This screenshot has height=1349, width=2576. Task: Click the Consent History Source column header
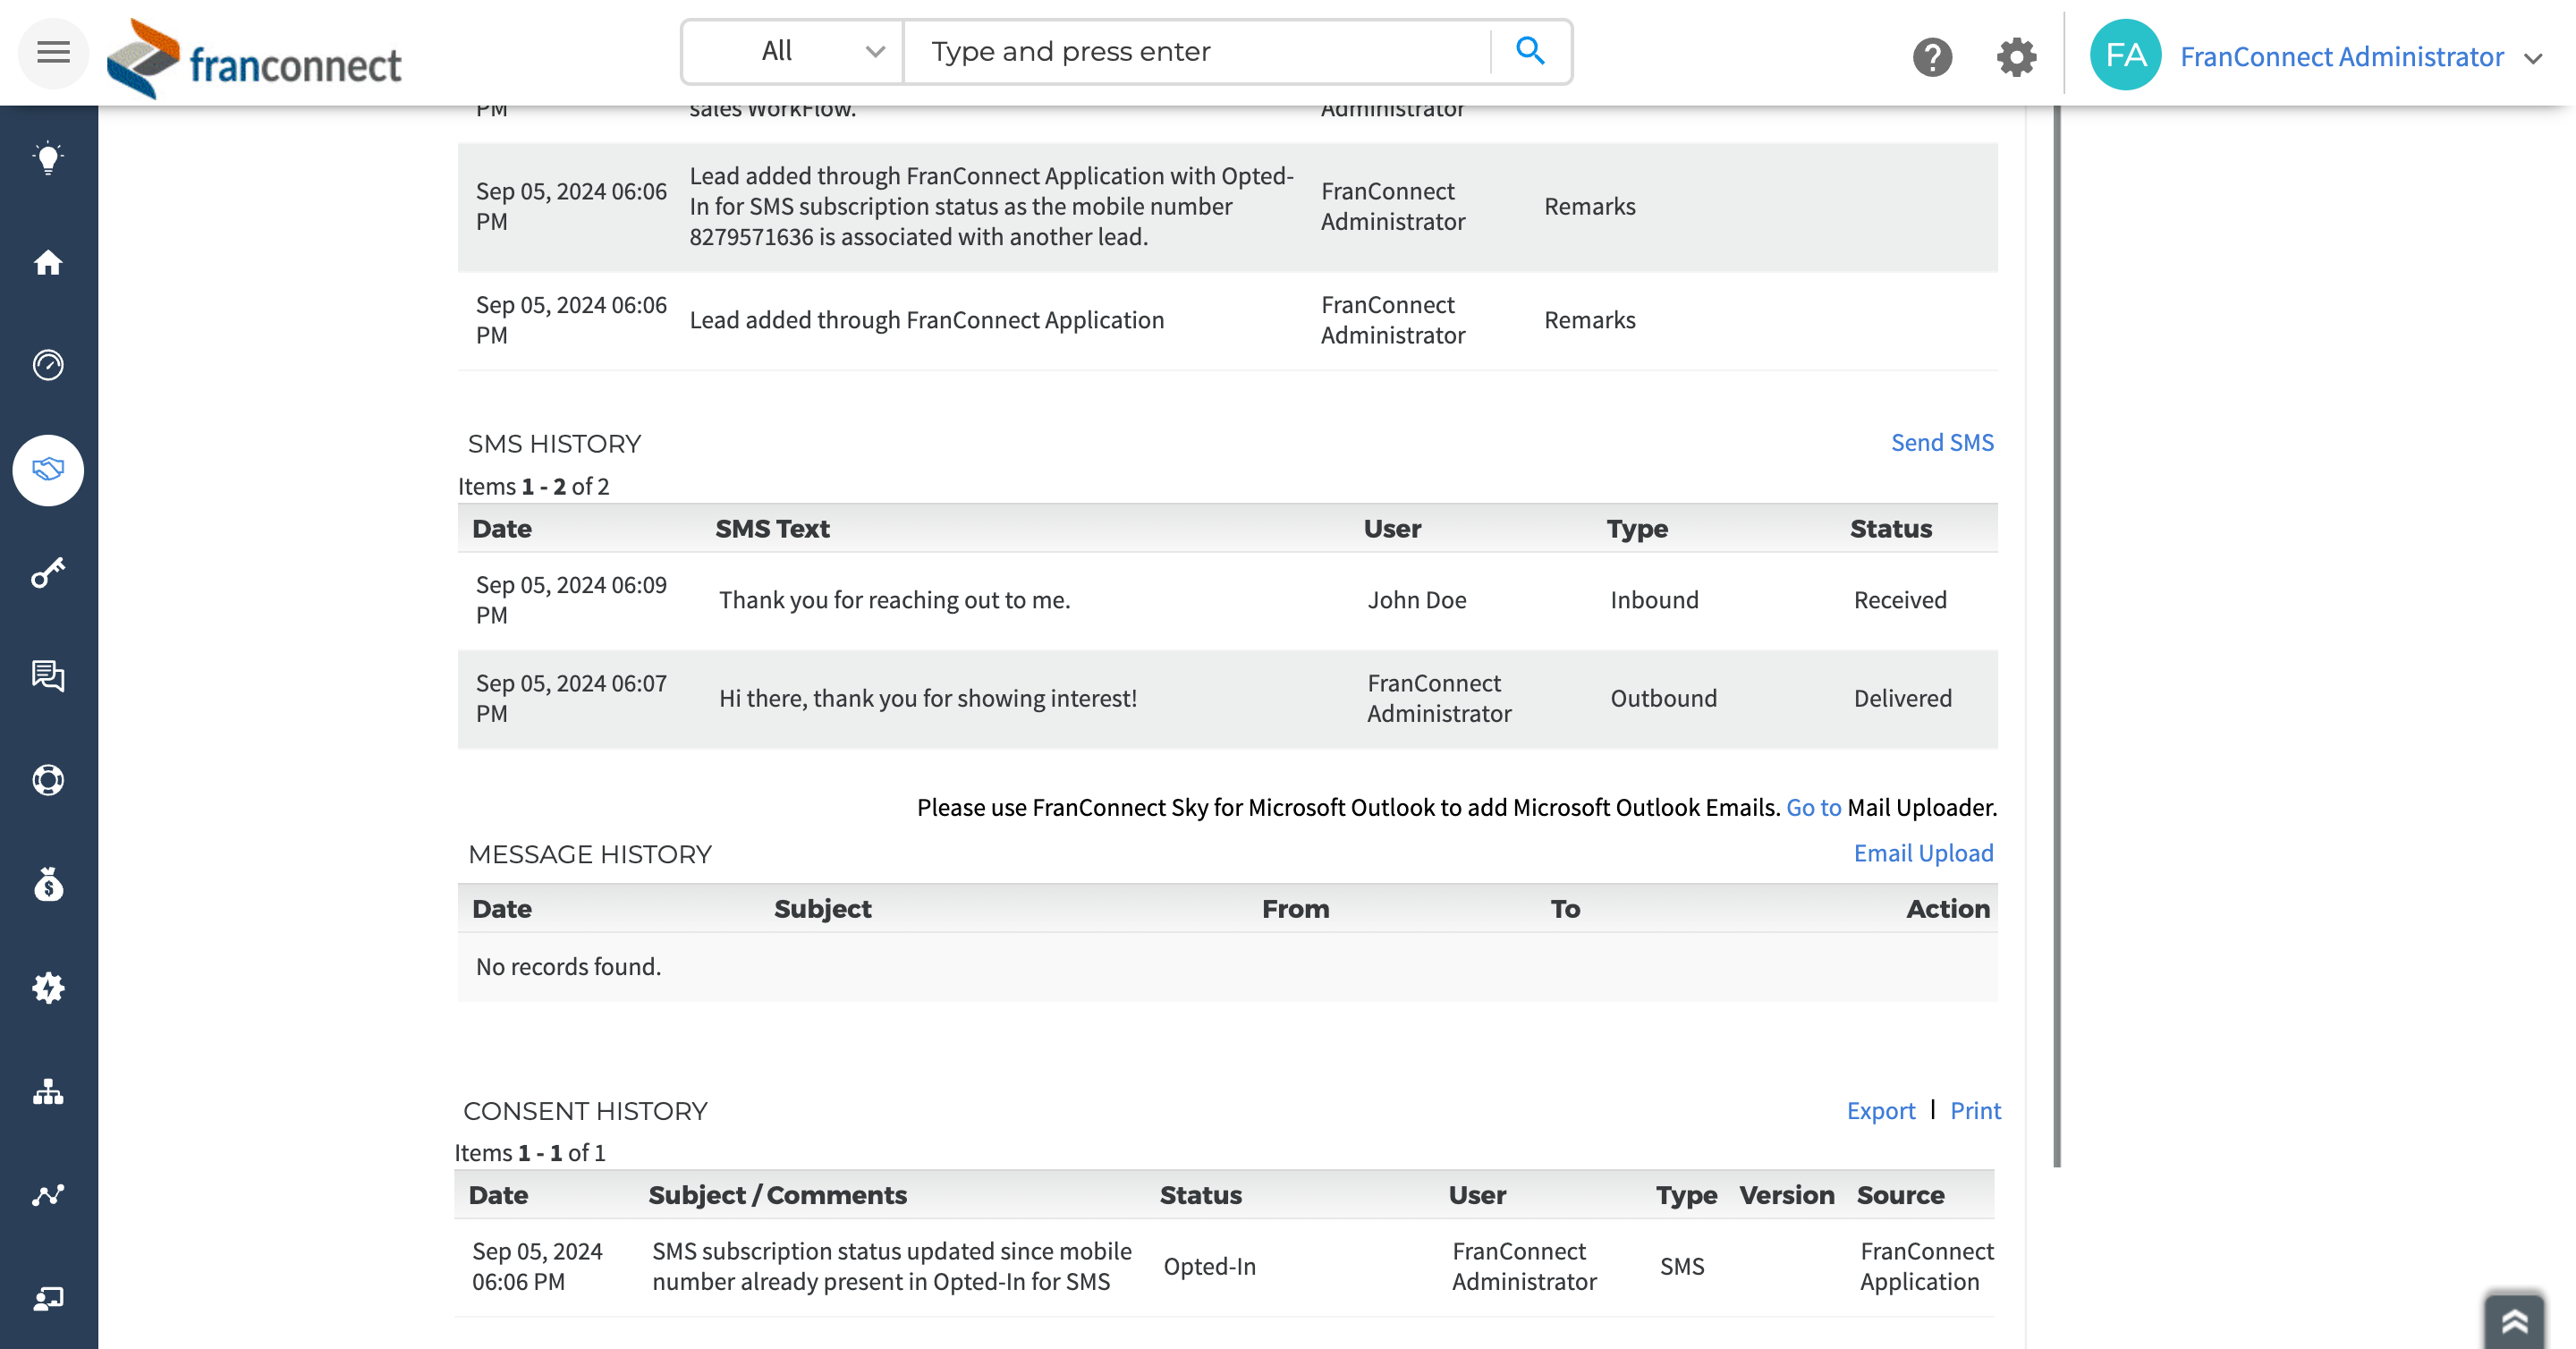pyautogui.click(x=1900, y=1194)
